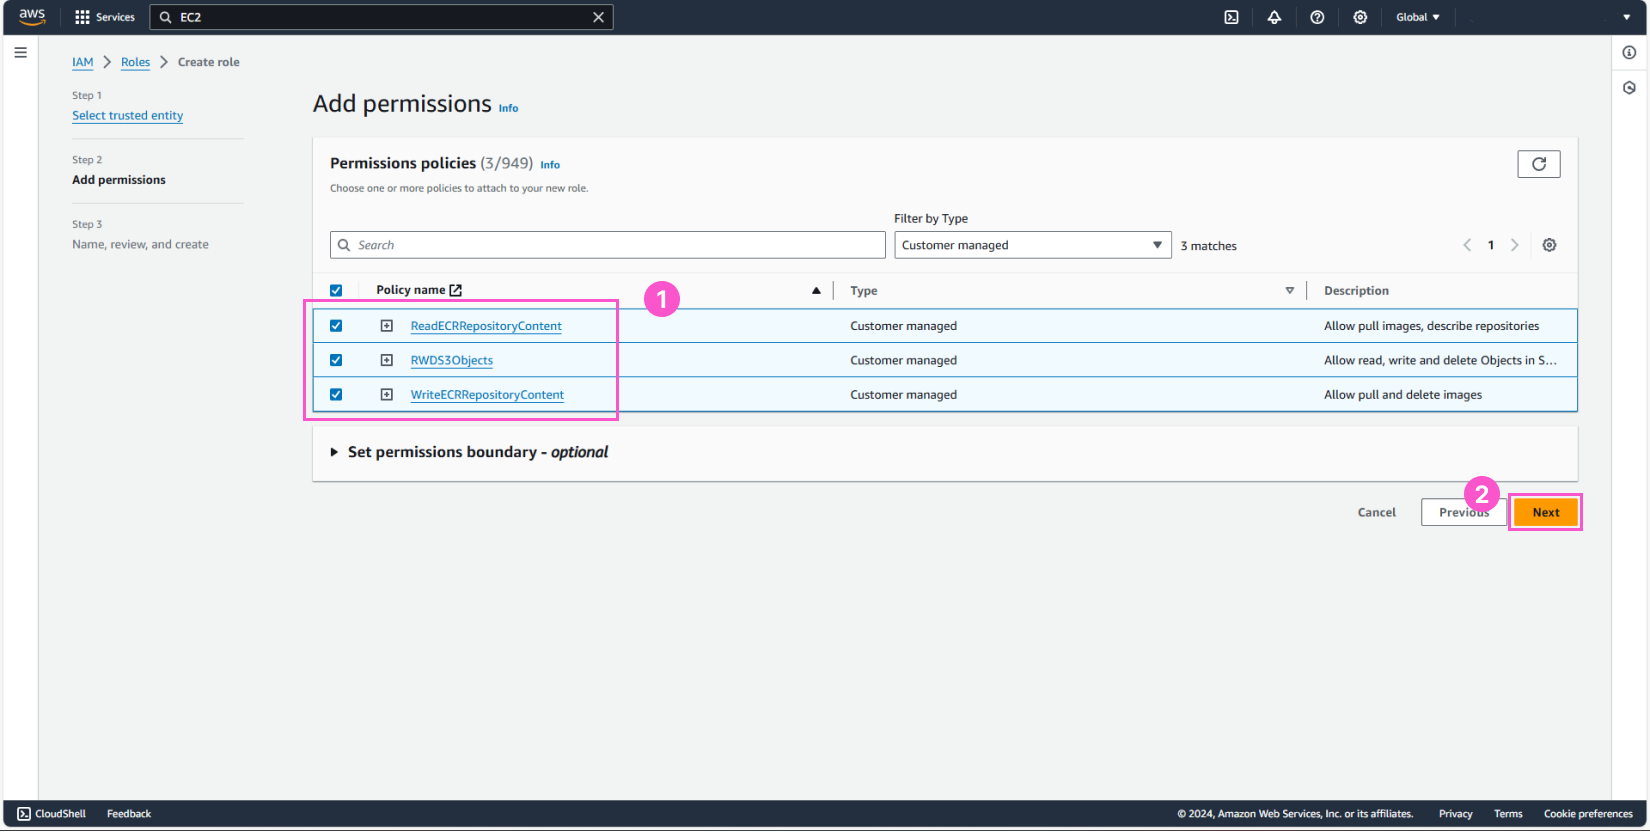
Task: Uncheck the WriteECRRepositoryContent policy
Action: [x=336, y=395]
